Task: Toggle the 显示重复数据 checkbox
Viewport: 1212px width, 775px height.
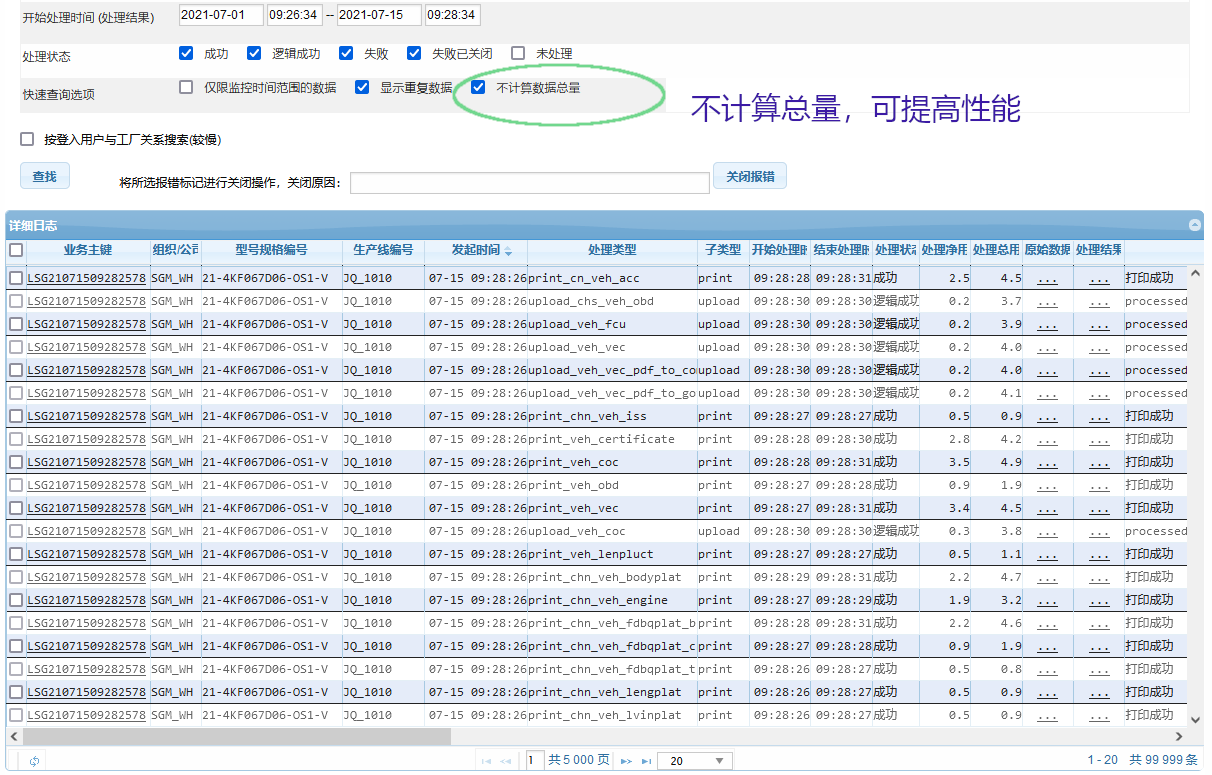Action: point(362,87)
